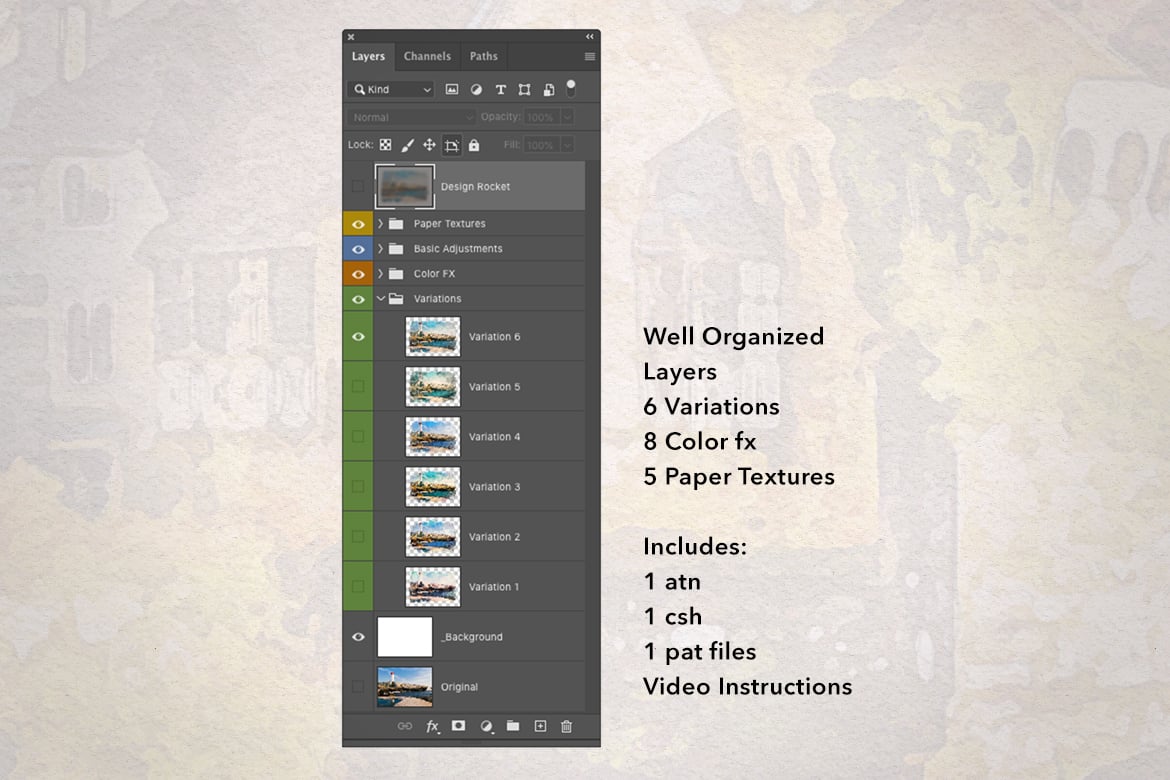Lock image pixels brush icon
This screenshot has width=1170, height=780.
point(407,145)
